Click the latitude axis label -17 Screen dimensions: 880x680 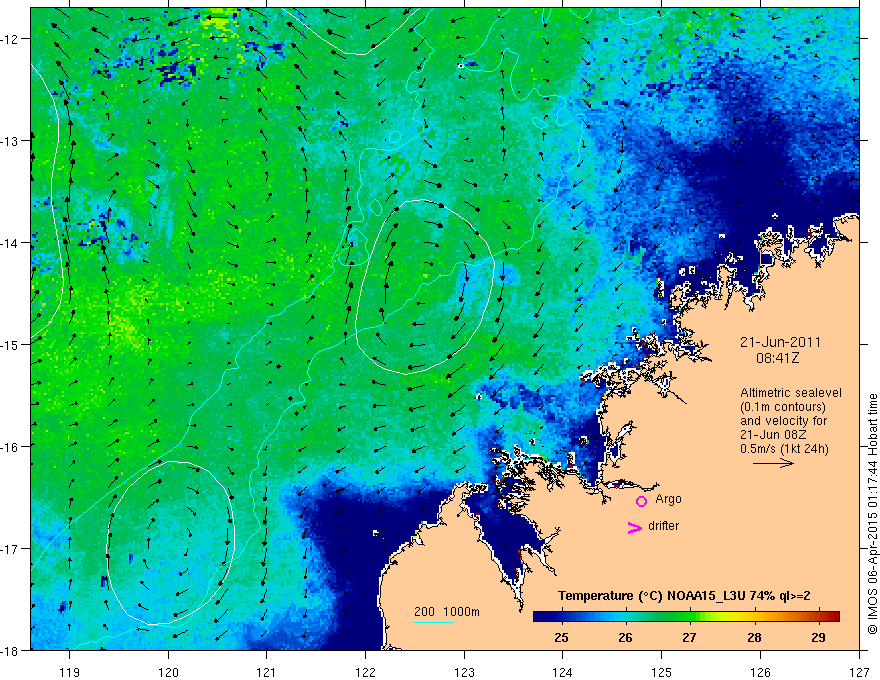coord(11,549)
